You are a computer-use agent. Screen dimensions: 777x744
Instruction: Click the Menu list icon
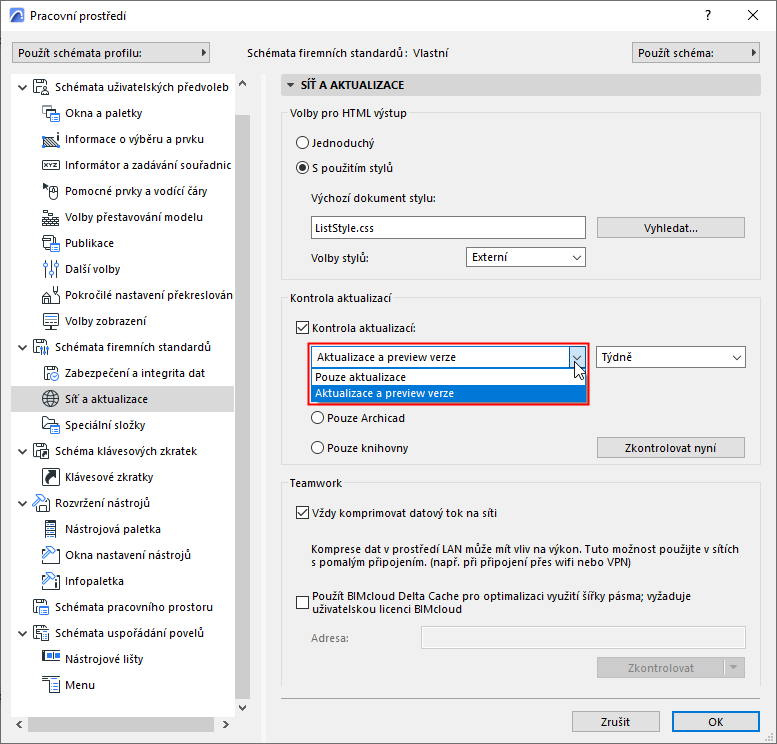[x=51, y=685]
